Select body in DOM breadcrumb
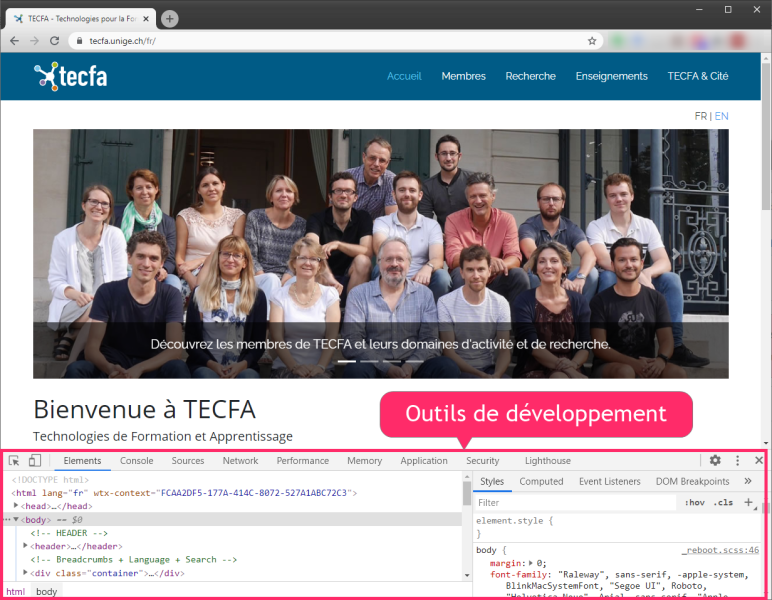This screenshot has height=600, width=772. click(x=46, y=592)
